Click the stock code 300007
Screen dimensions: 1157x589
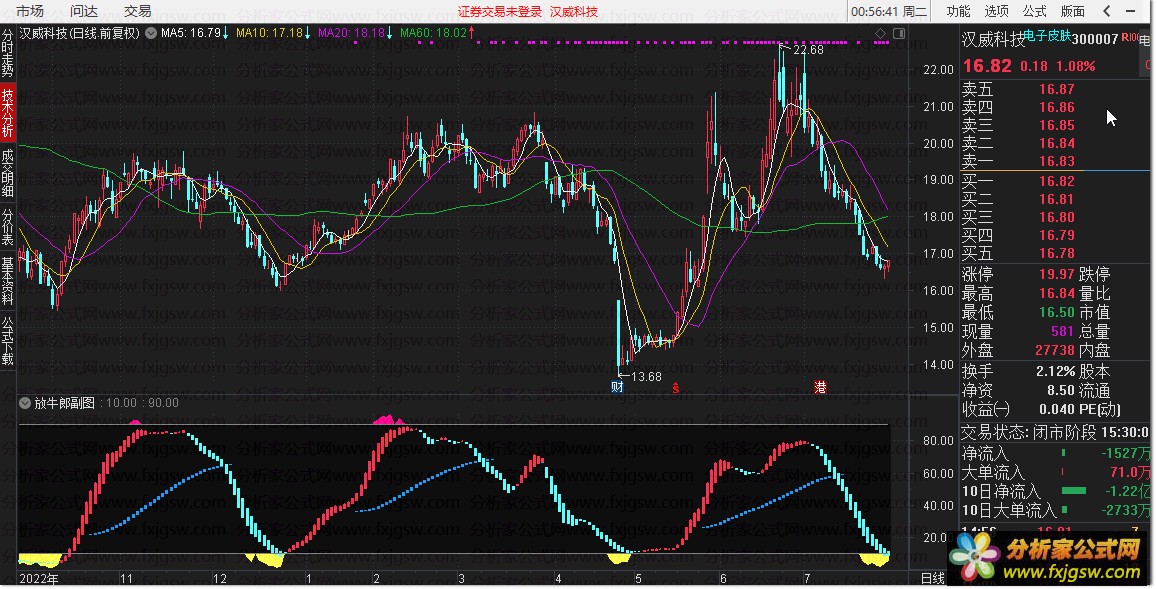click(1095, 39)
